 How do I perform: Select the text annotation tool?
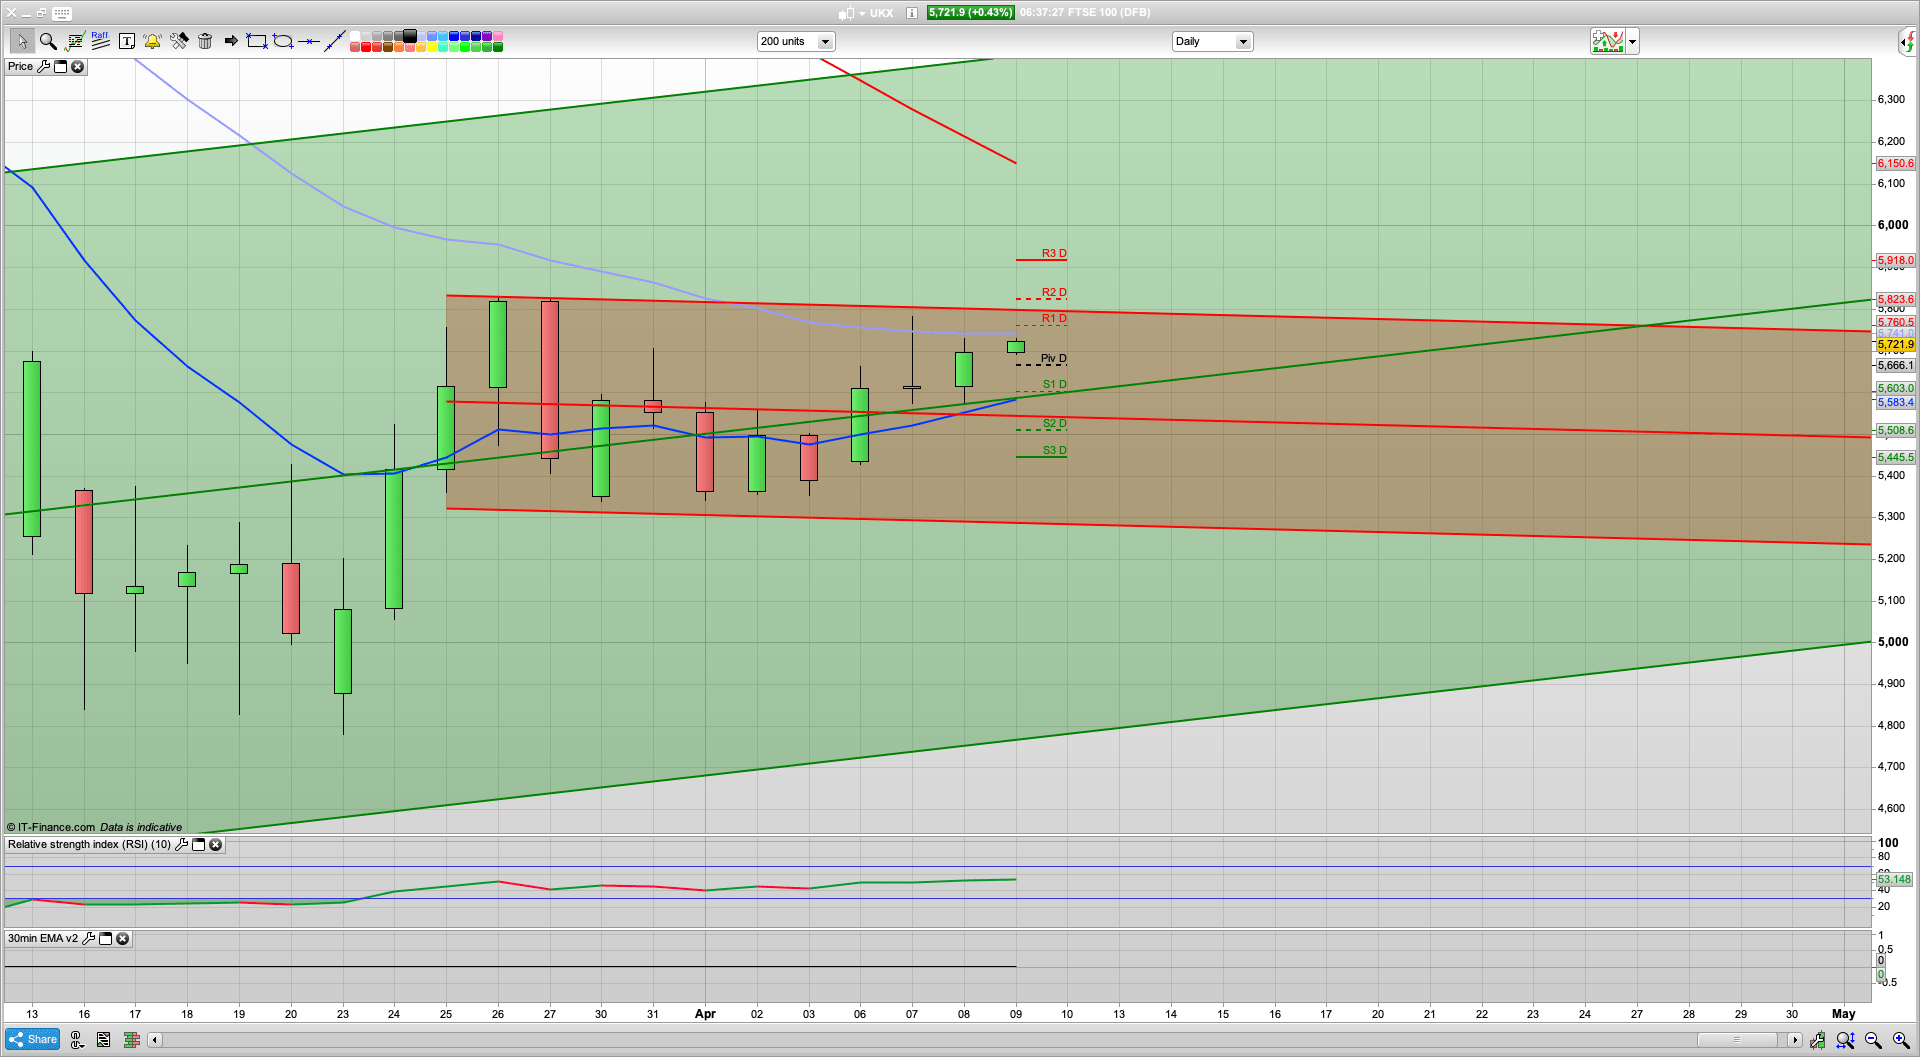tap(127, 41)
